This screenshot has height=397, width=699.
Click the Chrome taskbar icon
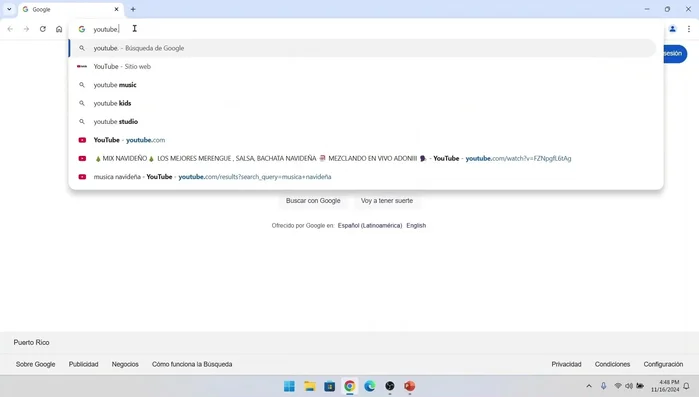coord(350,386)
